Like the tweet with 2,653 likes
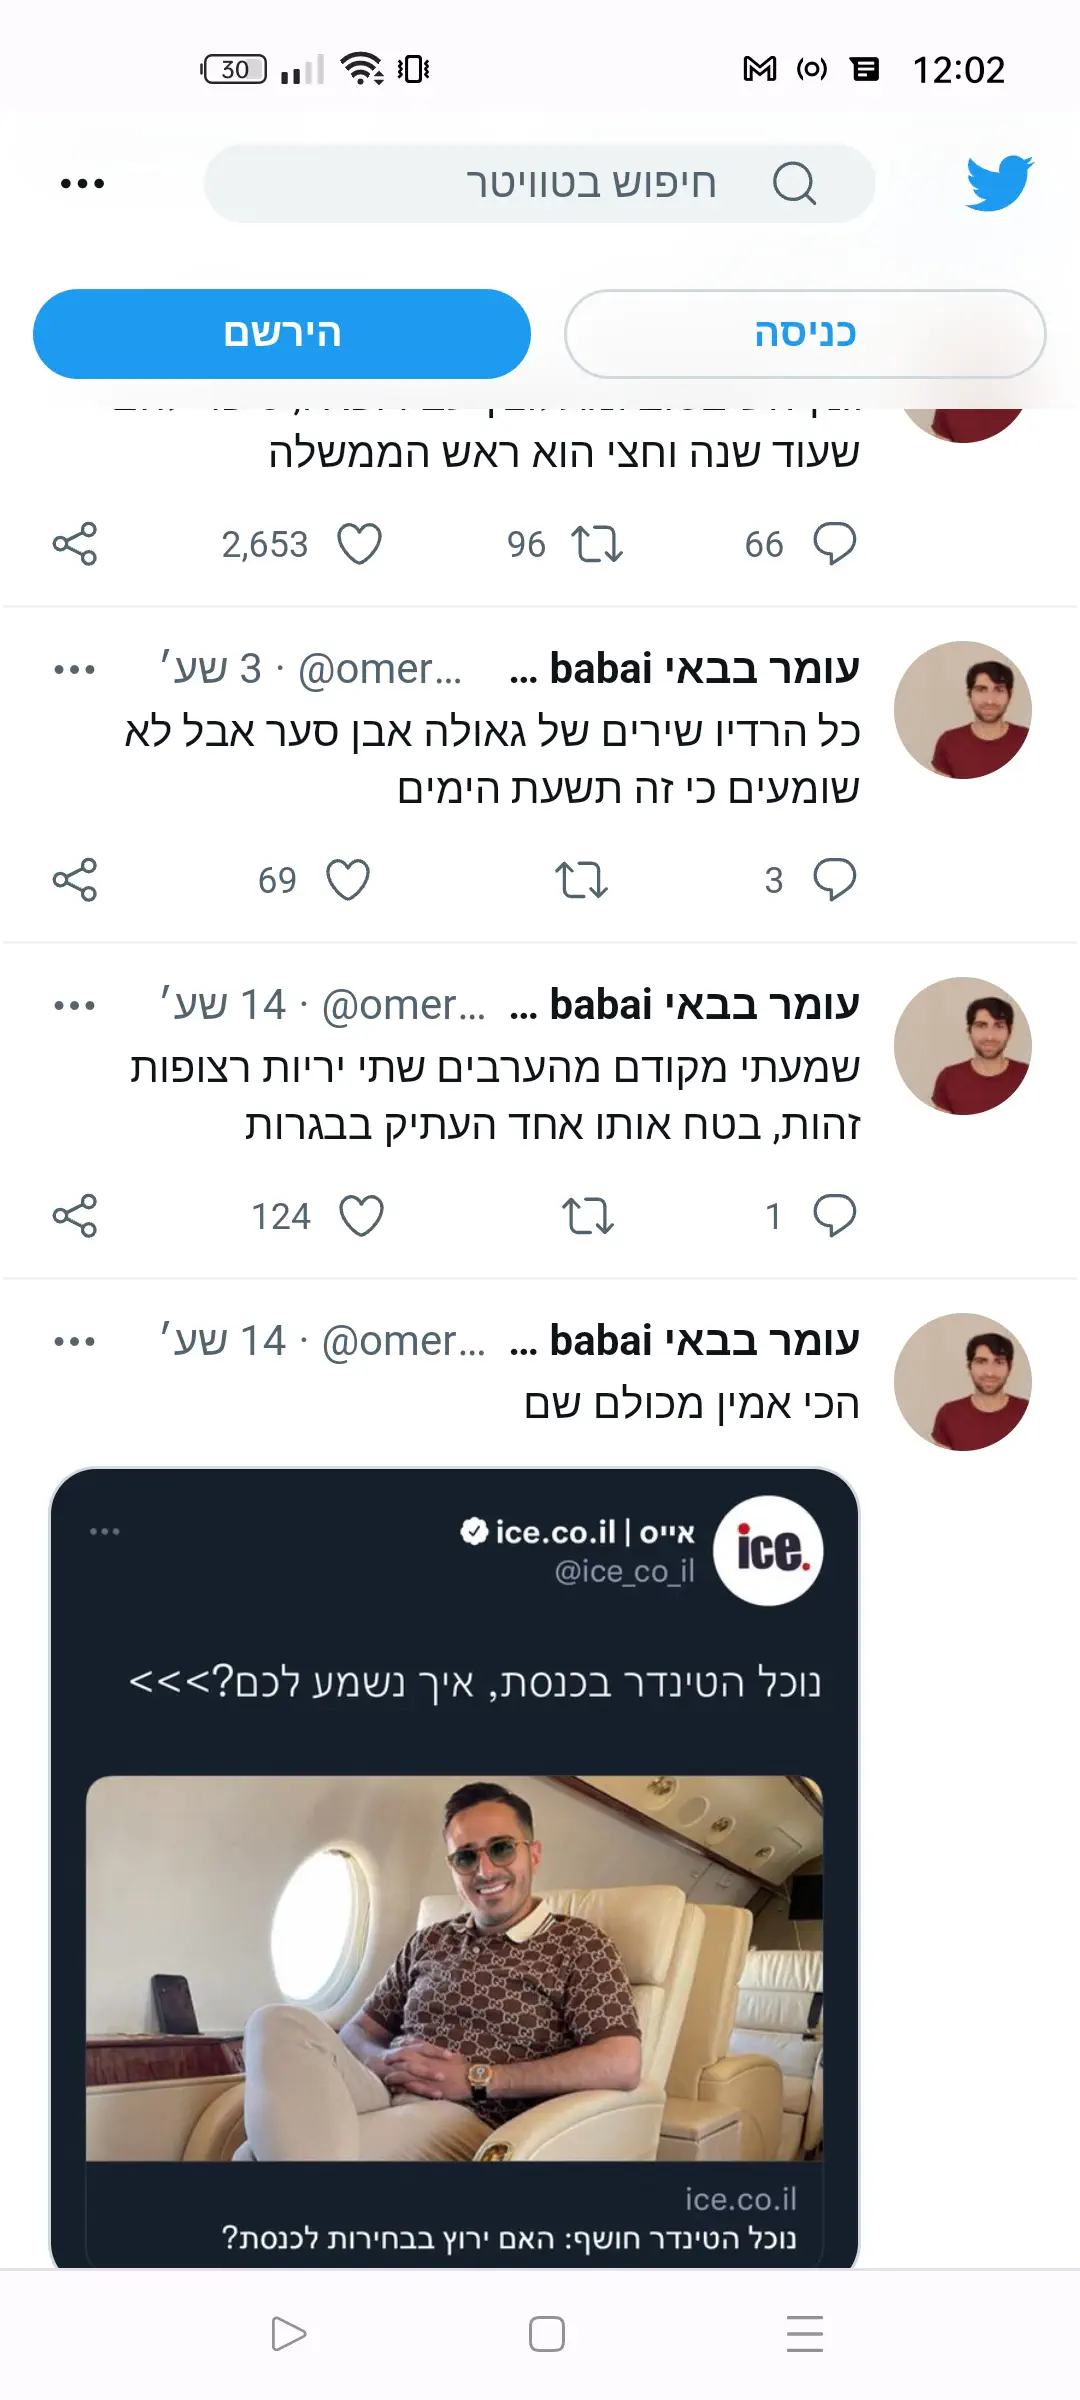The height and width of the screenshot is (2400, 1080). (359, 544)
